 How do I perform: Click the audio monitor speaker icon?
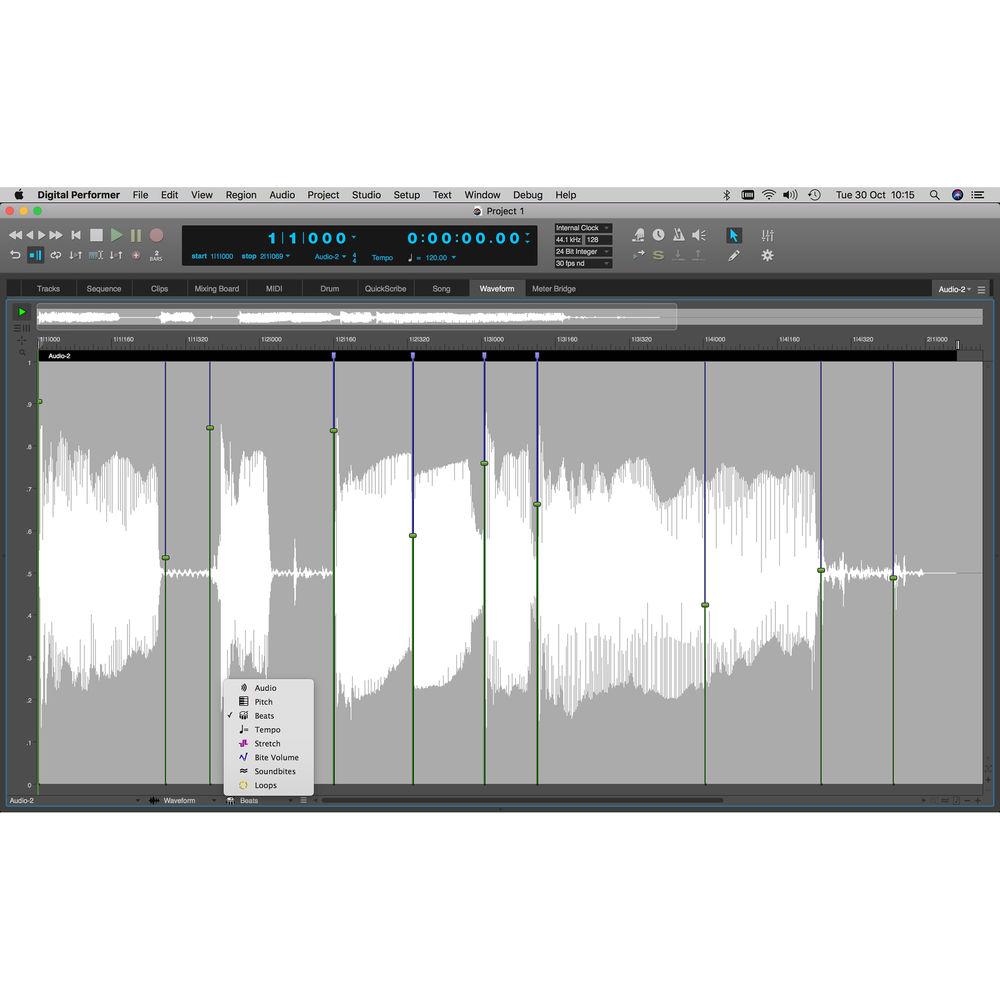click(x=698, y=236)
